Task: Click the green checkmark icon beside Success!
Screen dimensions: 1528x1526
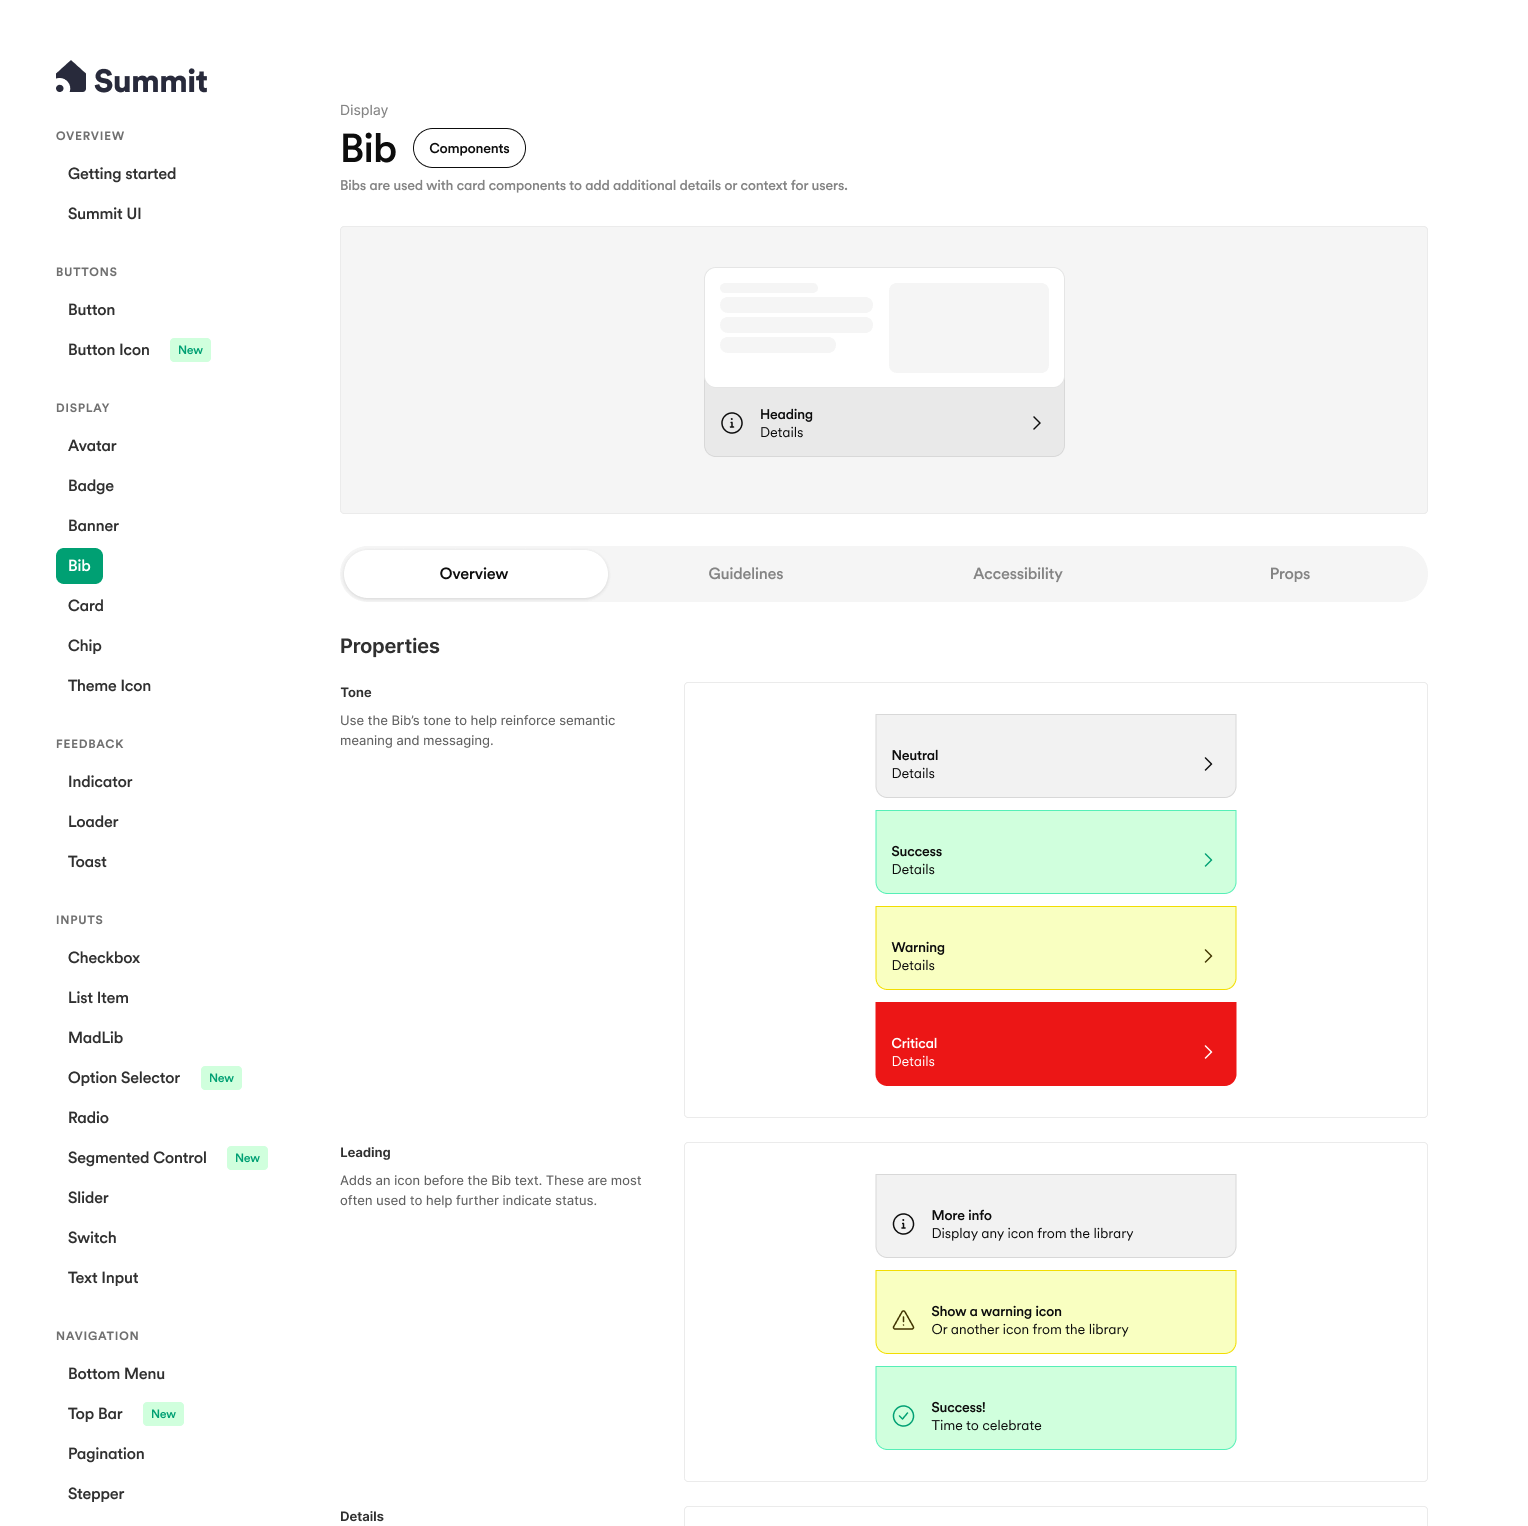Action: point(903,1416)
